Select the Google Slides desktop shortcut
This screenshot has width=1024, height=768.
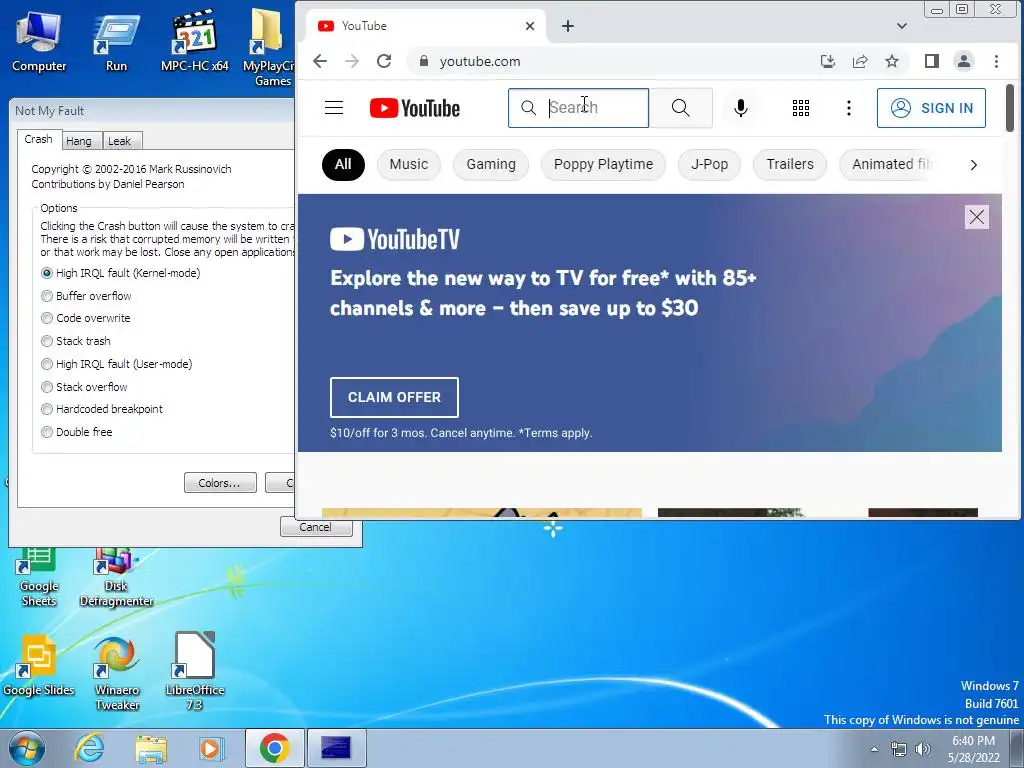coord(39,665)
